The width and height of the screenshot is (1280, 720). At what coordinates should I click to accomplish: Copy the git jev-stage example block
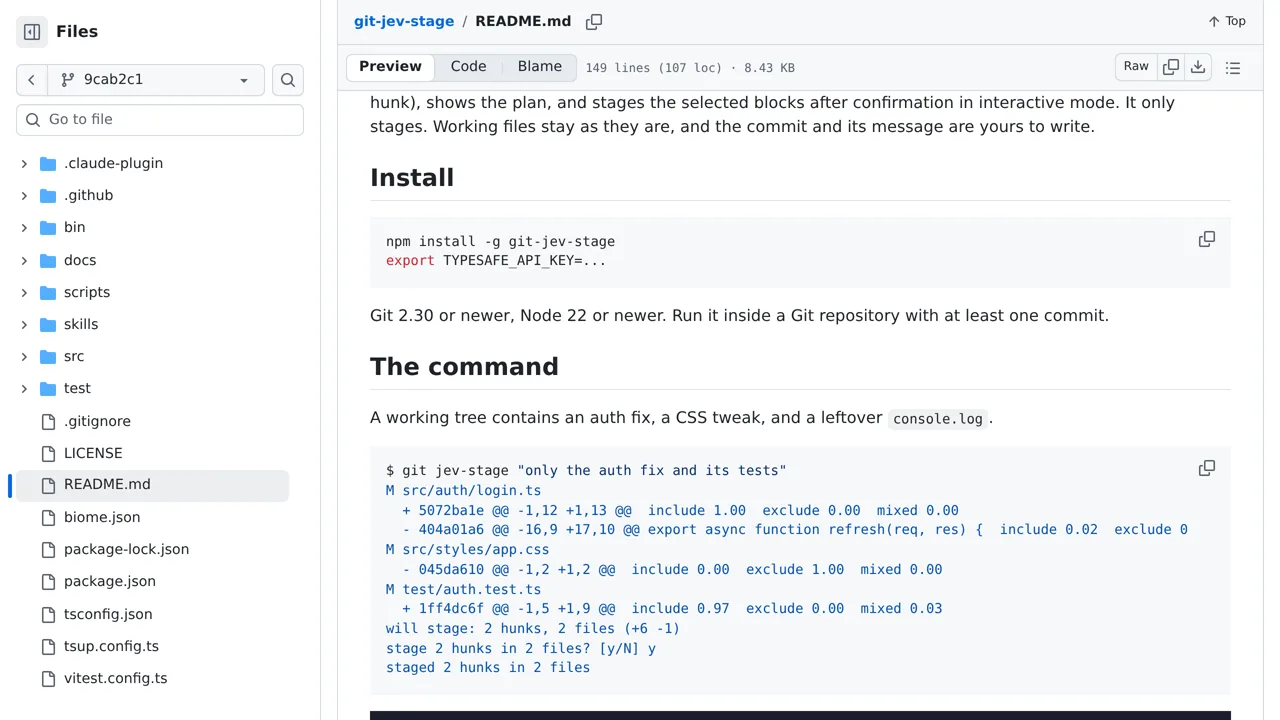1207,468
